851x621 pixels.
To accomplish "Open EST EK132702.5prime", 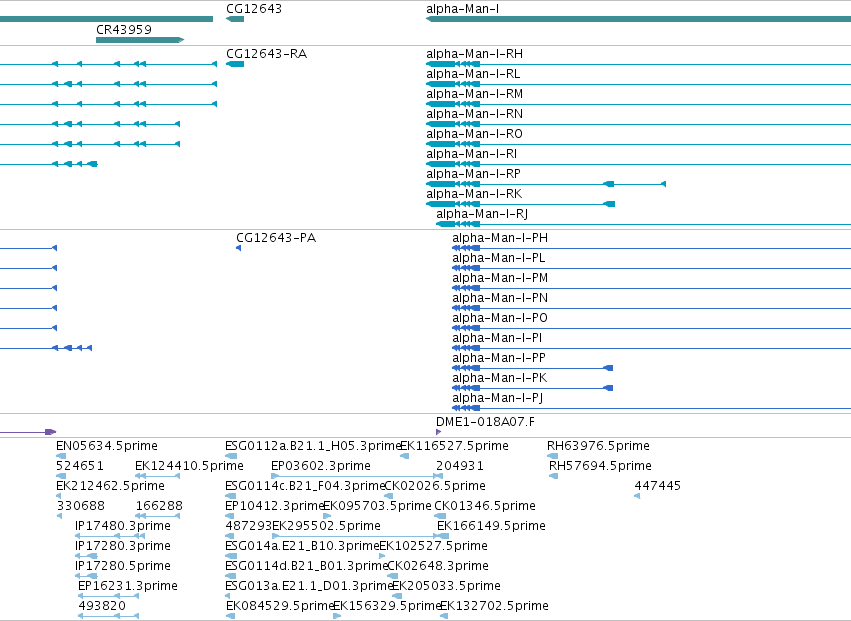I will tap(444, 616).
